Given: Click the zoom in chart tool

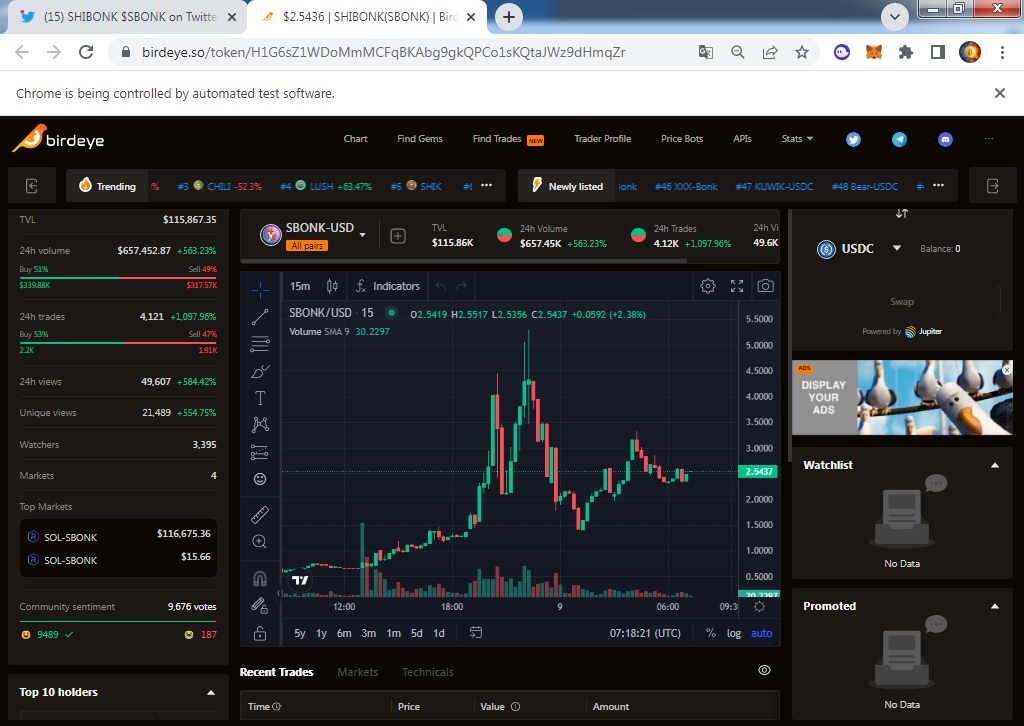Looking at the screenshot, I should (x=260, y=541).
